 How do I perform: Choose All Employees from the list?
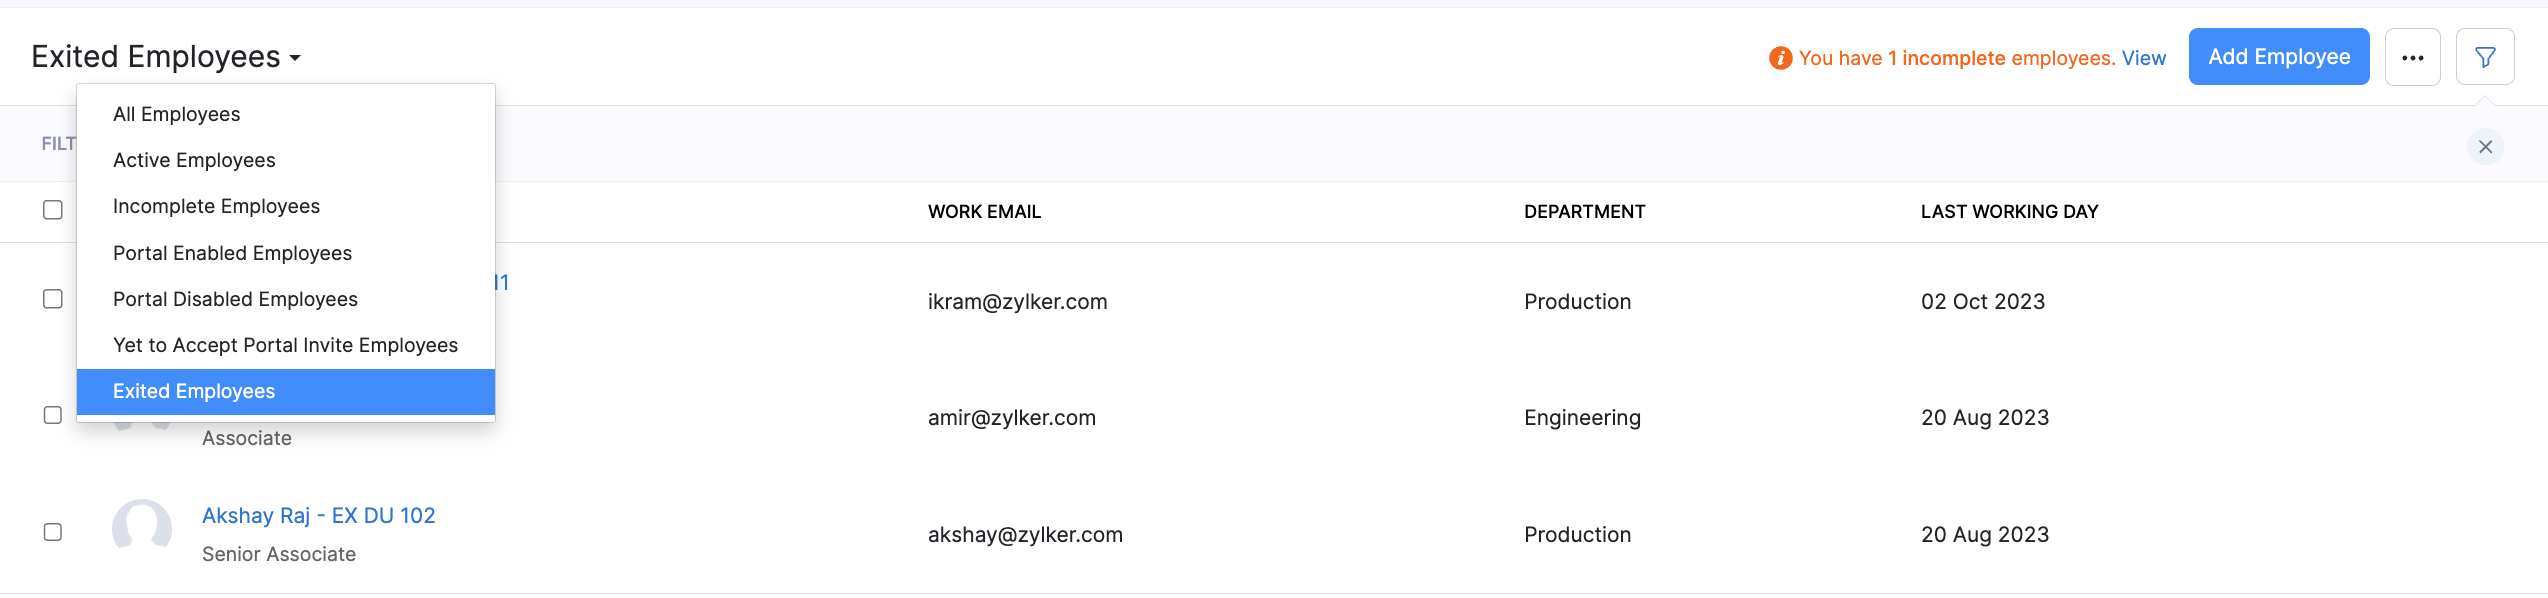pyautogui.click(x=177, y=114)
